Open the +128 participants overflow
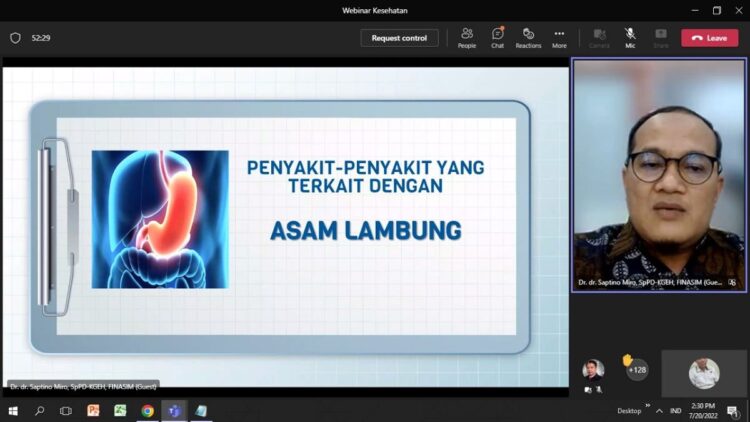This screenshot has height=422, width=750. [x=637, y=370]
